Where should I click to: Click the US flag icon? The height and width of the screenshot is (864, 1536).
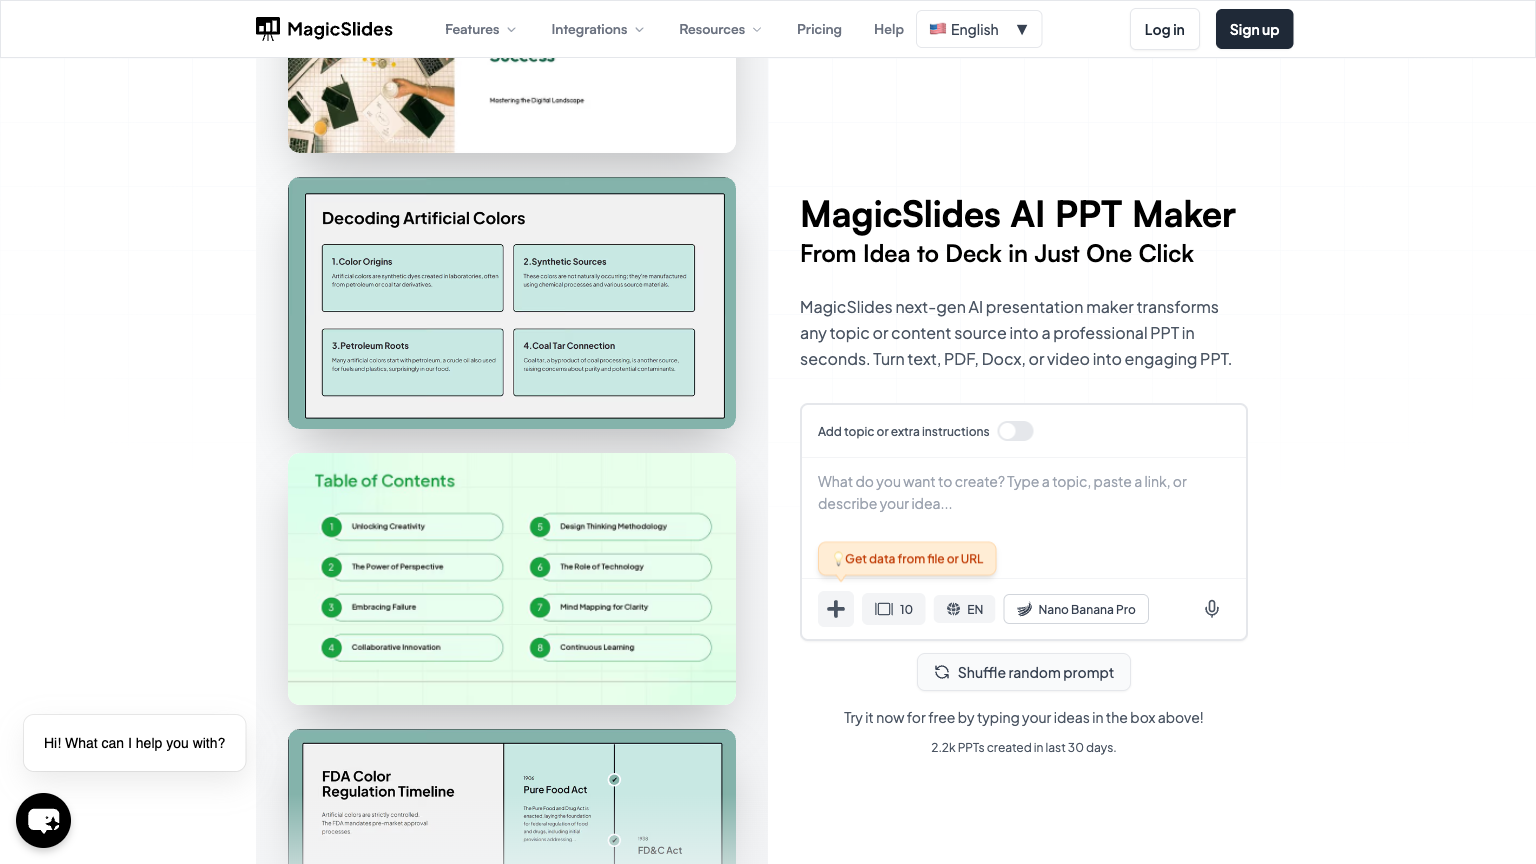(938, 29)
